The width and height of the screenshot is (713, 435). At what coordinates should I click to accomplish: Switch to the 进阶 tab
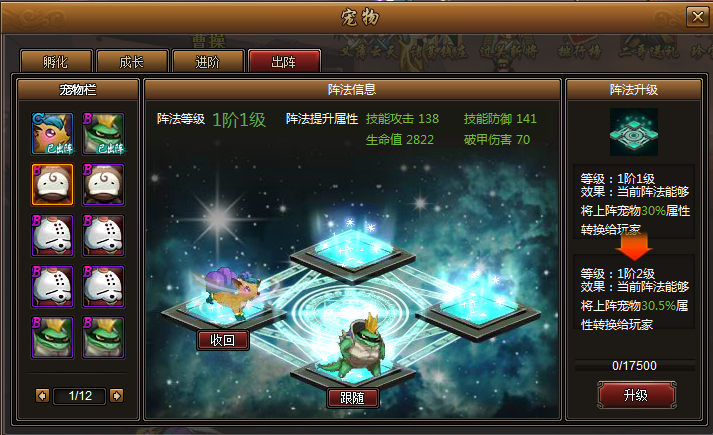(208, 61)
